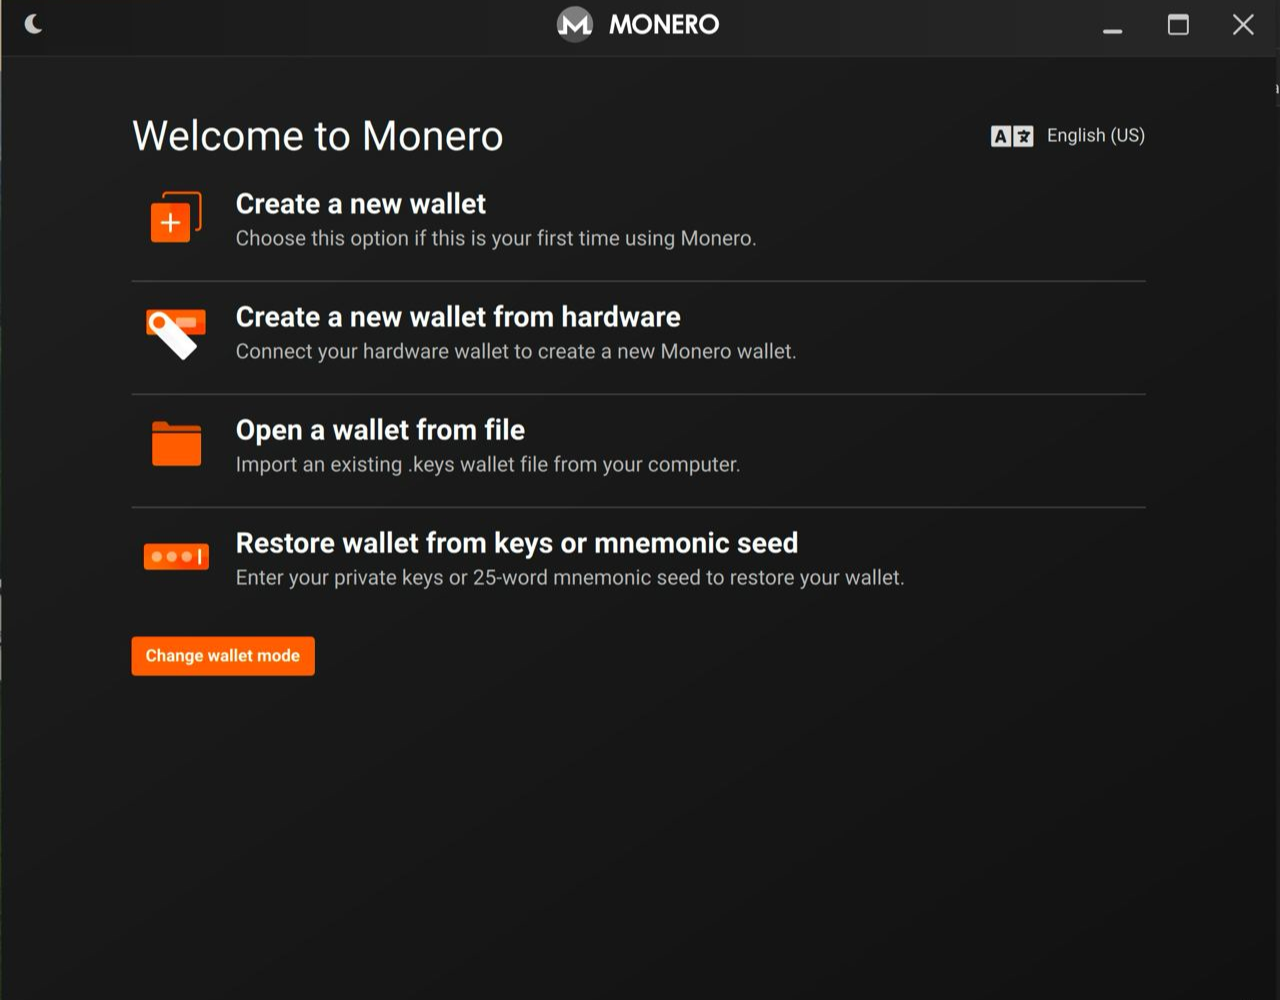Click 'Import an existing .keys wallet file' description
Image resolution: width=1280 pixels, height=1000 pixels.
tap(487, 465)
